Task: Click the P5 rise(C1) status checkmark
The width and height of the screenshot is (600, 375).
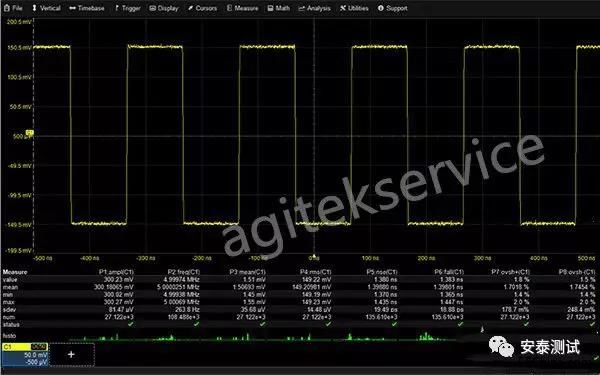Action: click(394, 324)
